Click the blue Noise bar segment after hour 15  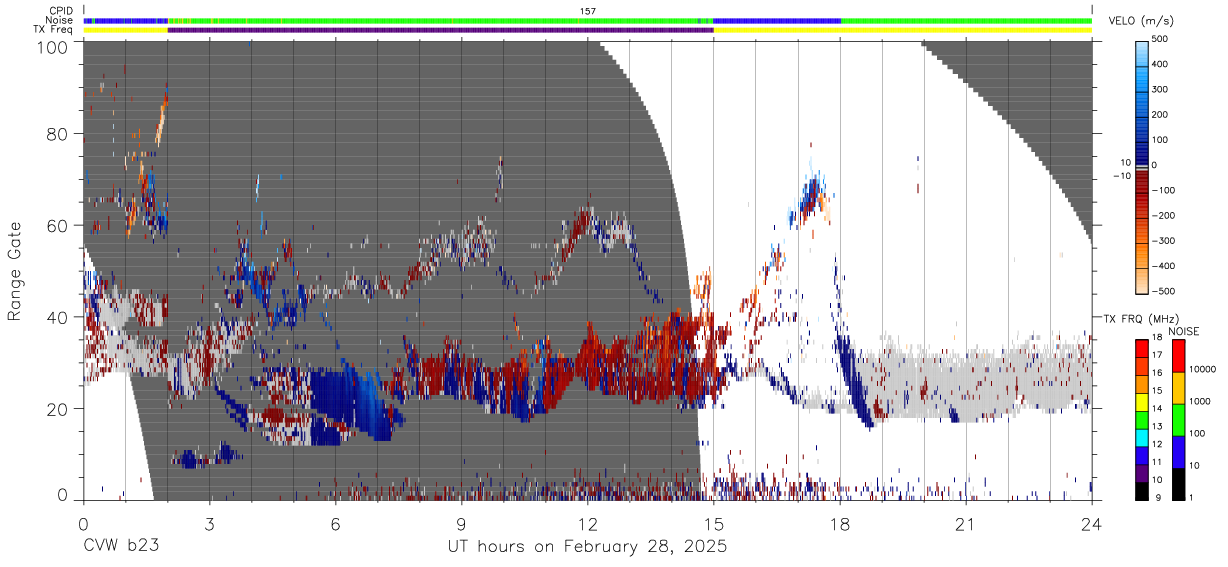click(x=777, y=20)
